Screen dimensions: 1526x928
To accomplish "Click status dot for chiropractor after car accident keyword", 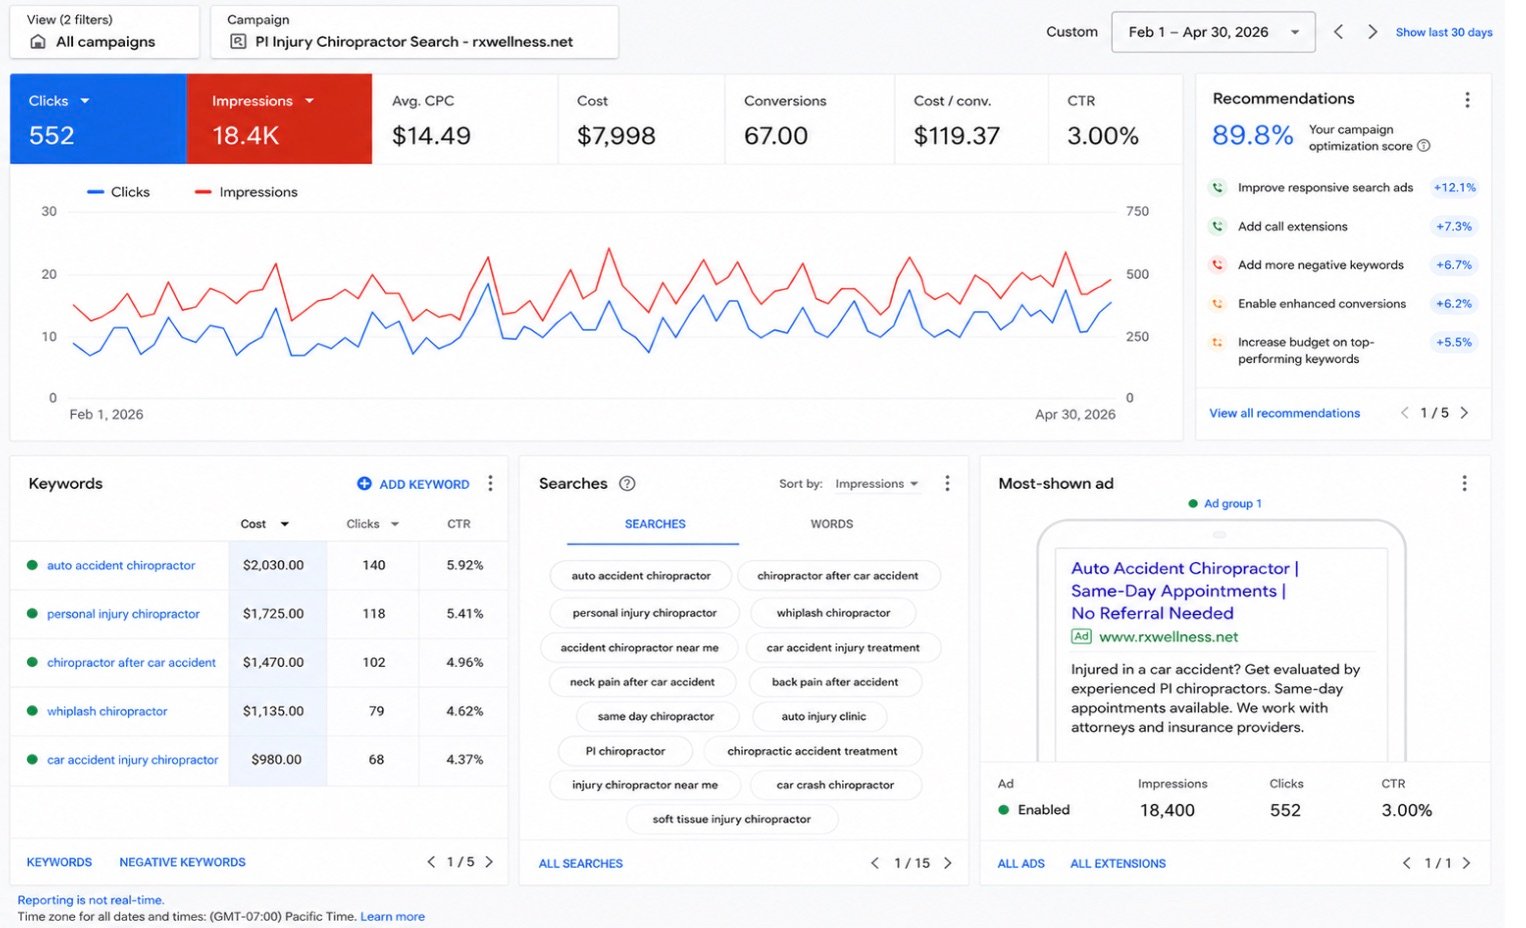I will 32,662.
